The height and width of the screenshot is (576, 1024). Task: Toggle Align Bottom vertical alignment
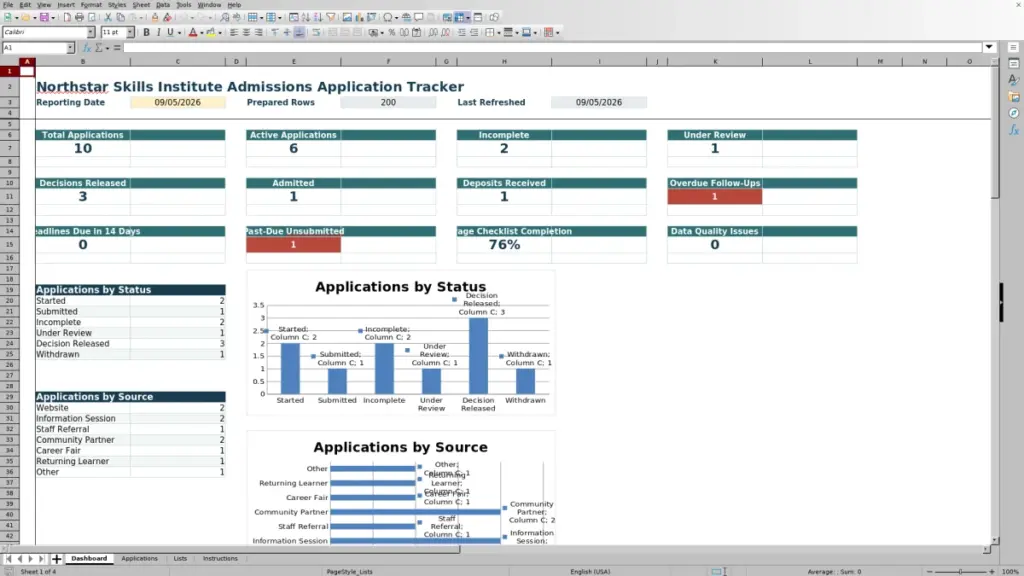(299, 32)
